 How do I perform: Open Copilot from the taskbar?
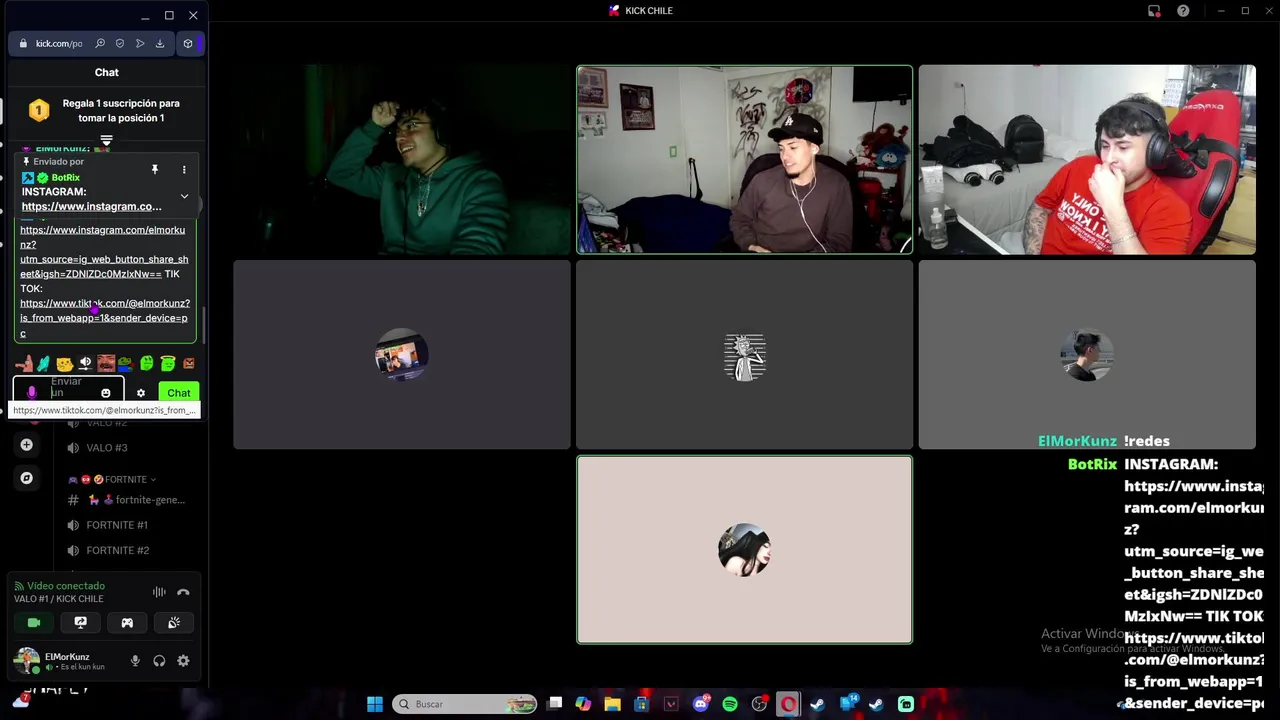pos(584,704)
